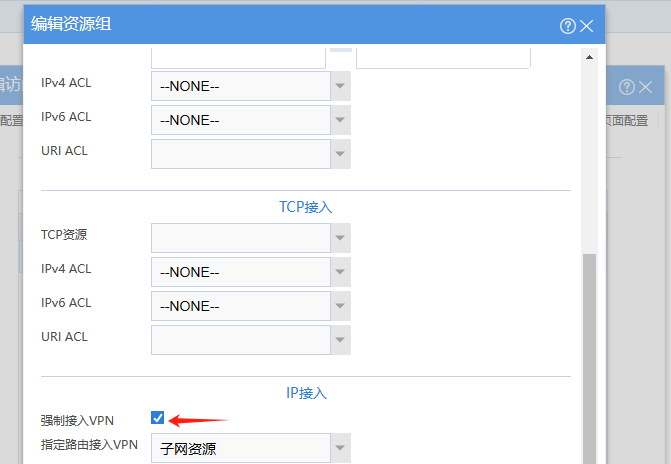Expand the IPv6 ACL dropdown under TCP接入
Viewport: 671px width, 464px height.
[341, 306]
